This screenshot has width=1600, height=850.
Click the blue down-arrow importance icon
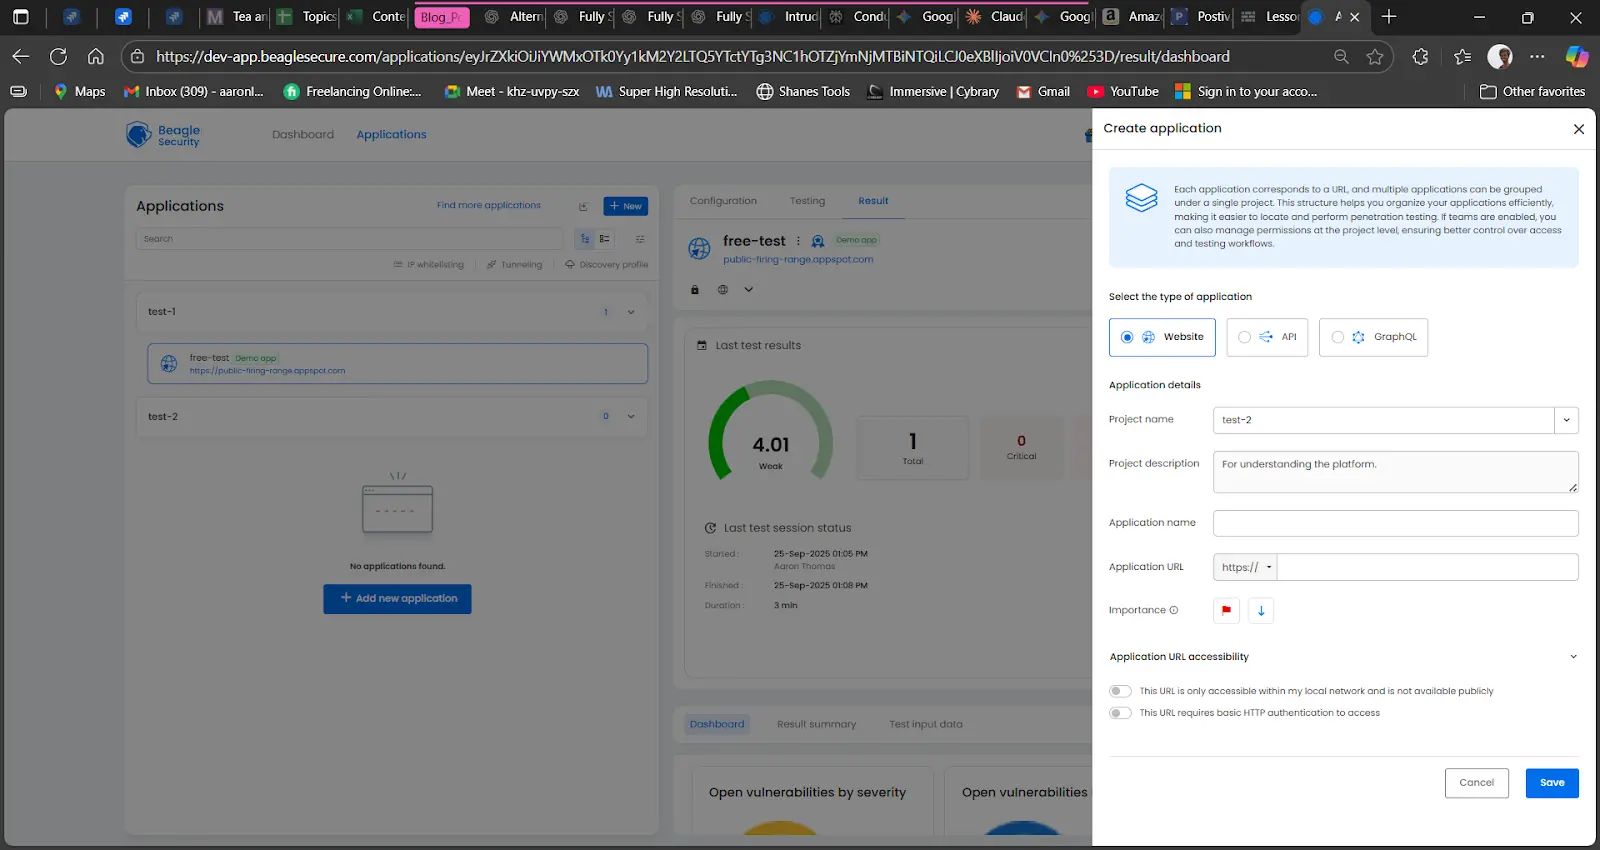pos(1261,610)
